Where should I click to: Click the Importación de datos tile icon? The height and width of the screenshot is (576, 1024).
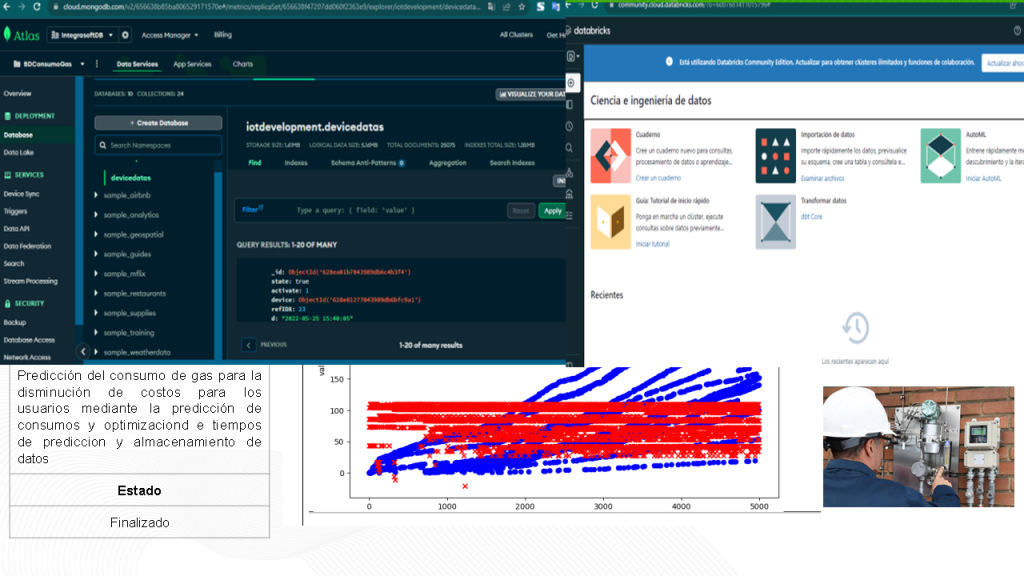775,156
